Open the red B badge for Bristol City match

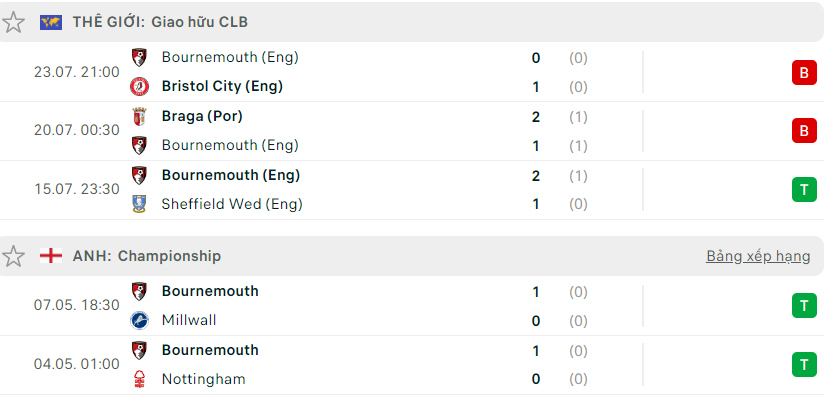point(804,73)
